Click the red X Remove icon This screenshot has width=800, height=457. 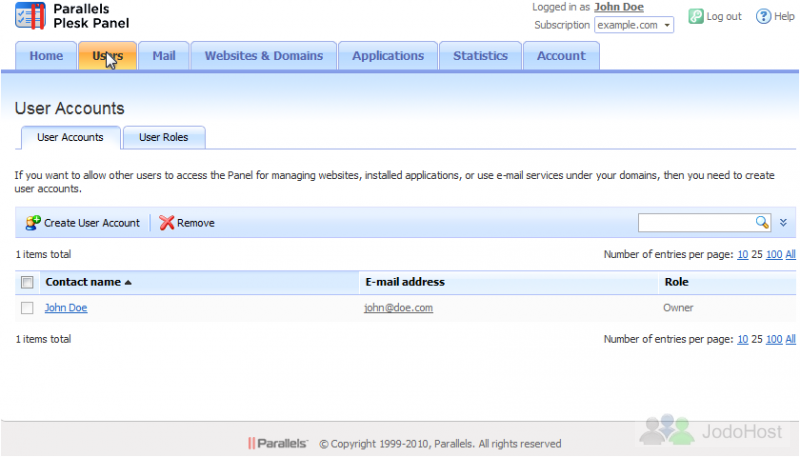tap(166, 223)
